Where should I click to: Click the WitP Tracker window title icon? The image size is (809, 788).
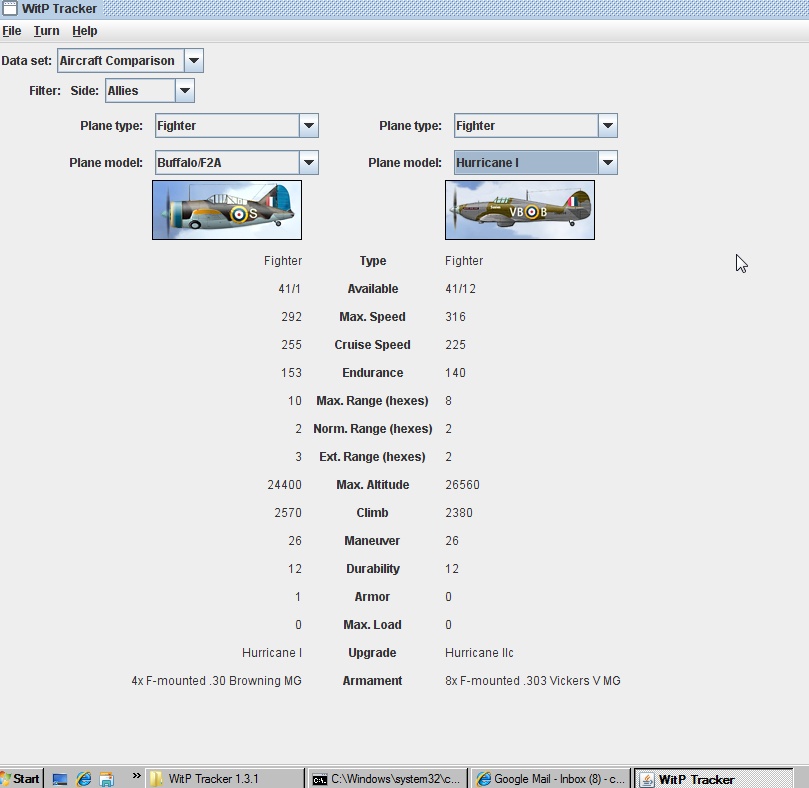point(9,8)
